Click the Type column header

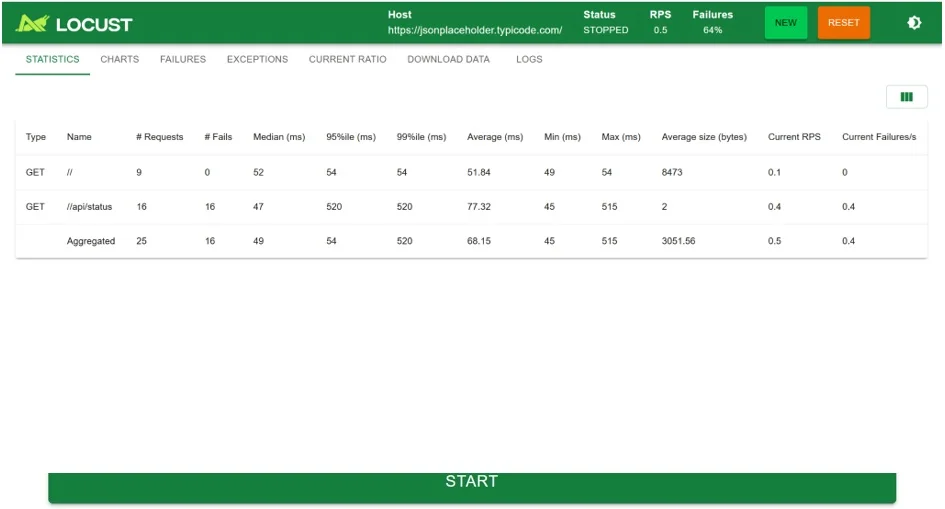click(x=36, y=137)
